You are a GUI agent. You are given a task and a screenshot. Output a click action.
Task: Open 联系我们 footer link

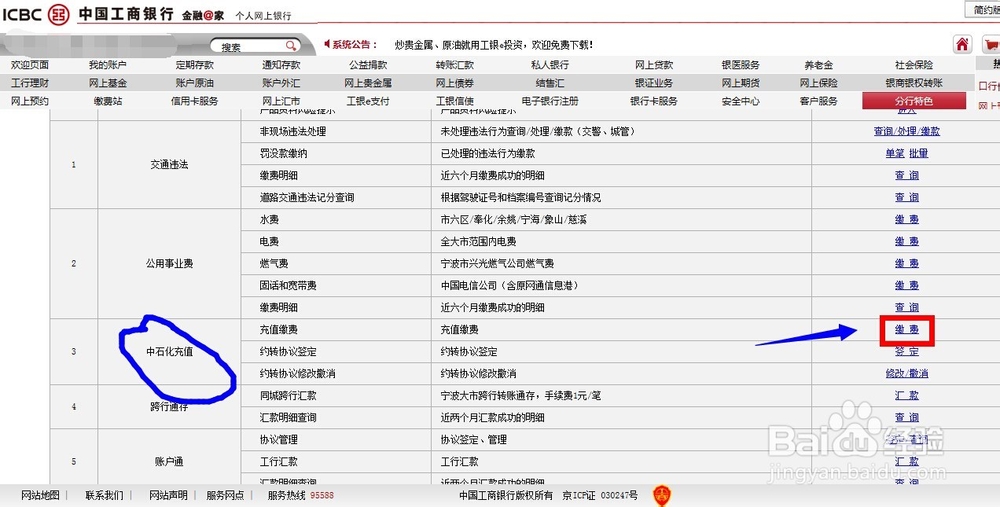105,495
